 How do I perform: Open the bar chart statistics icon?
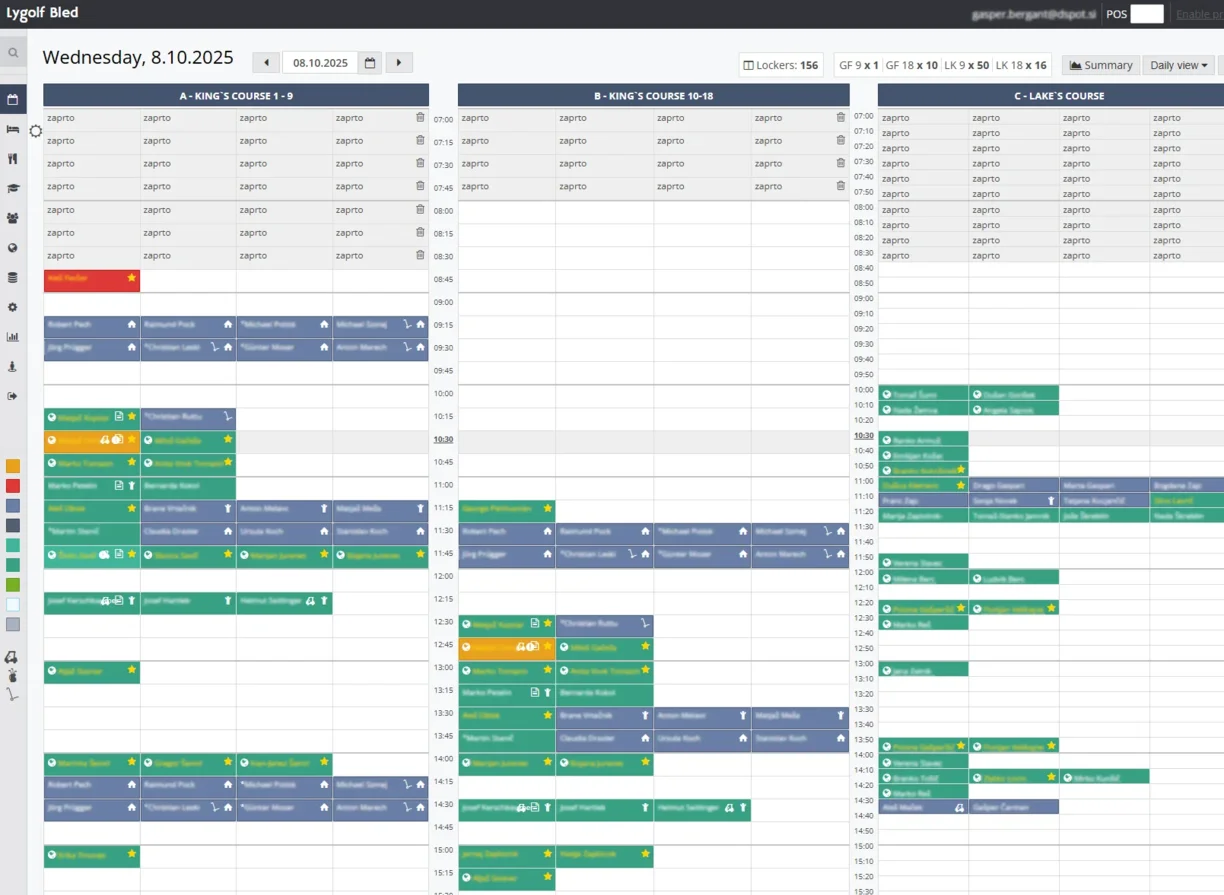tap(13, 337)
